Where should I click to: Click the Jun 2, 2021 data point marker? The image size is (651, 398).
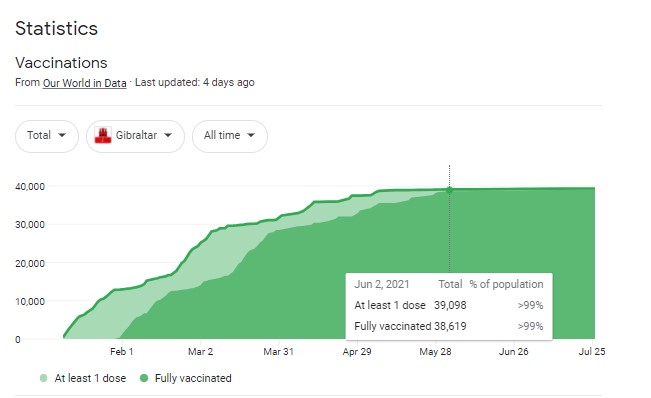[449, 190]
